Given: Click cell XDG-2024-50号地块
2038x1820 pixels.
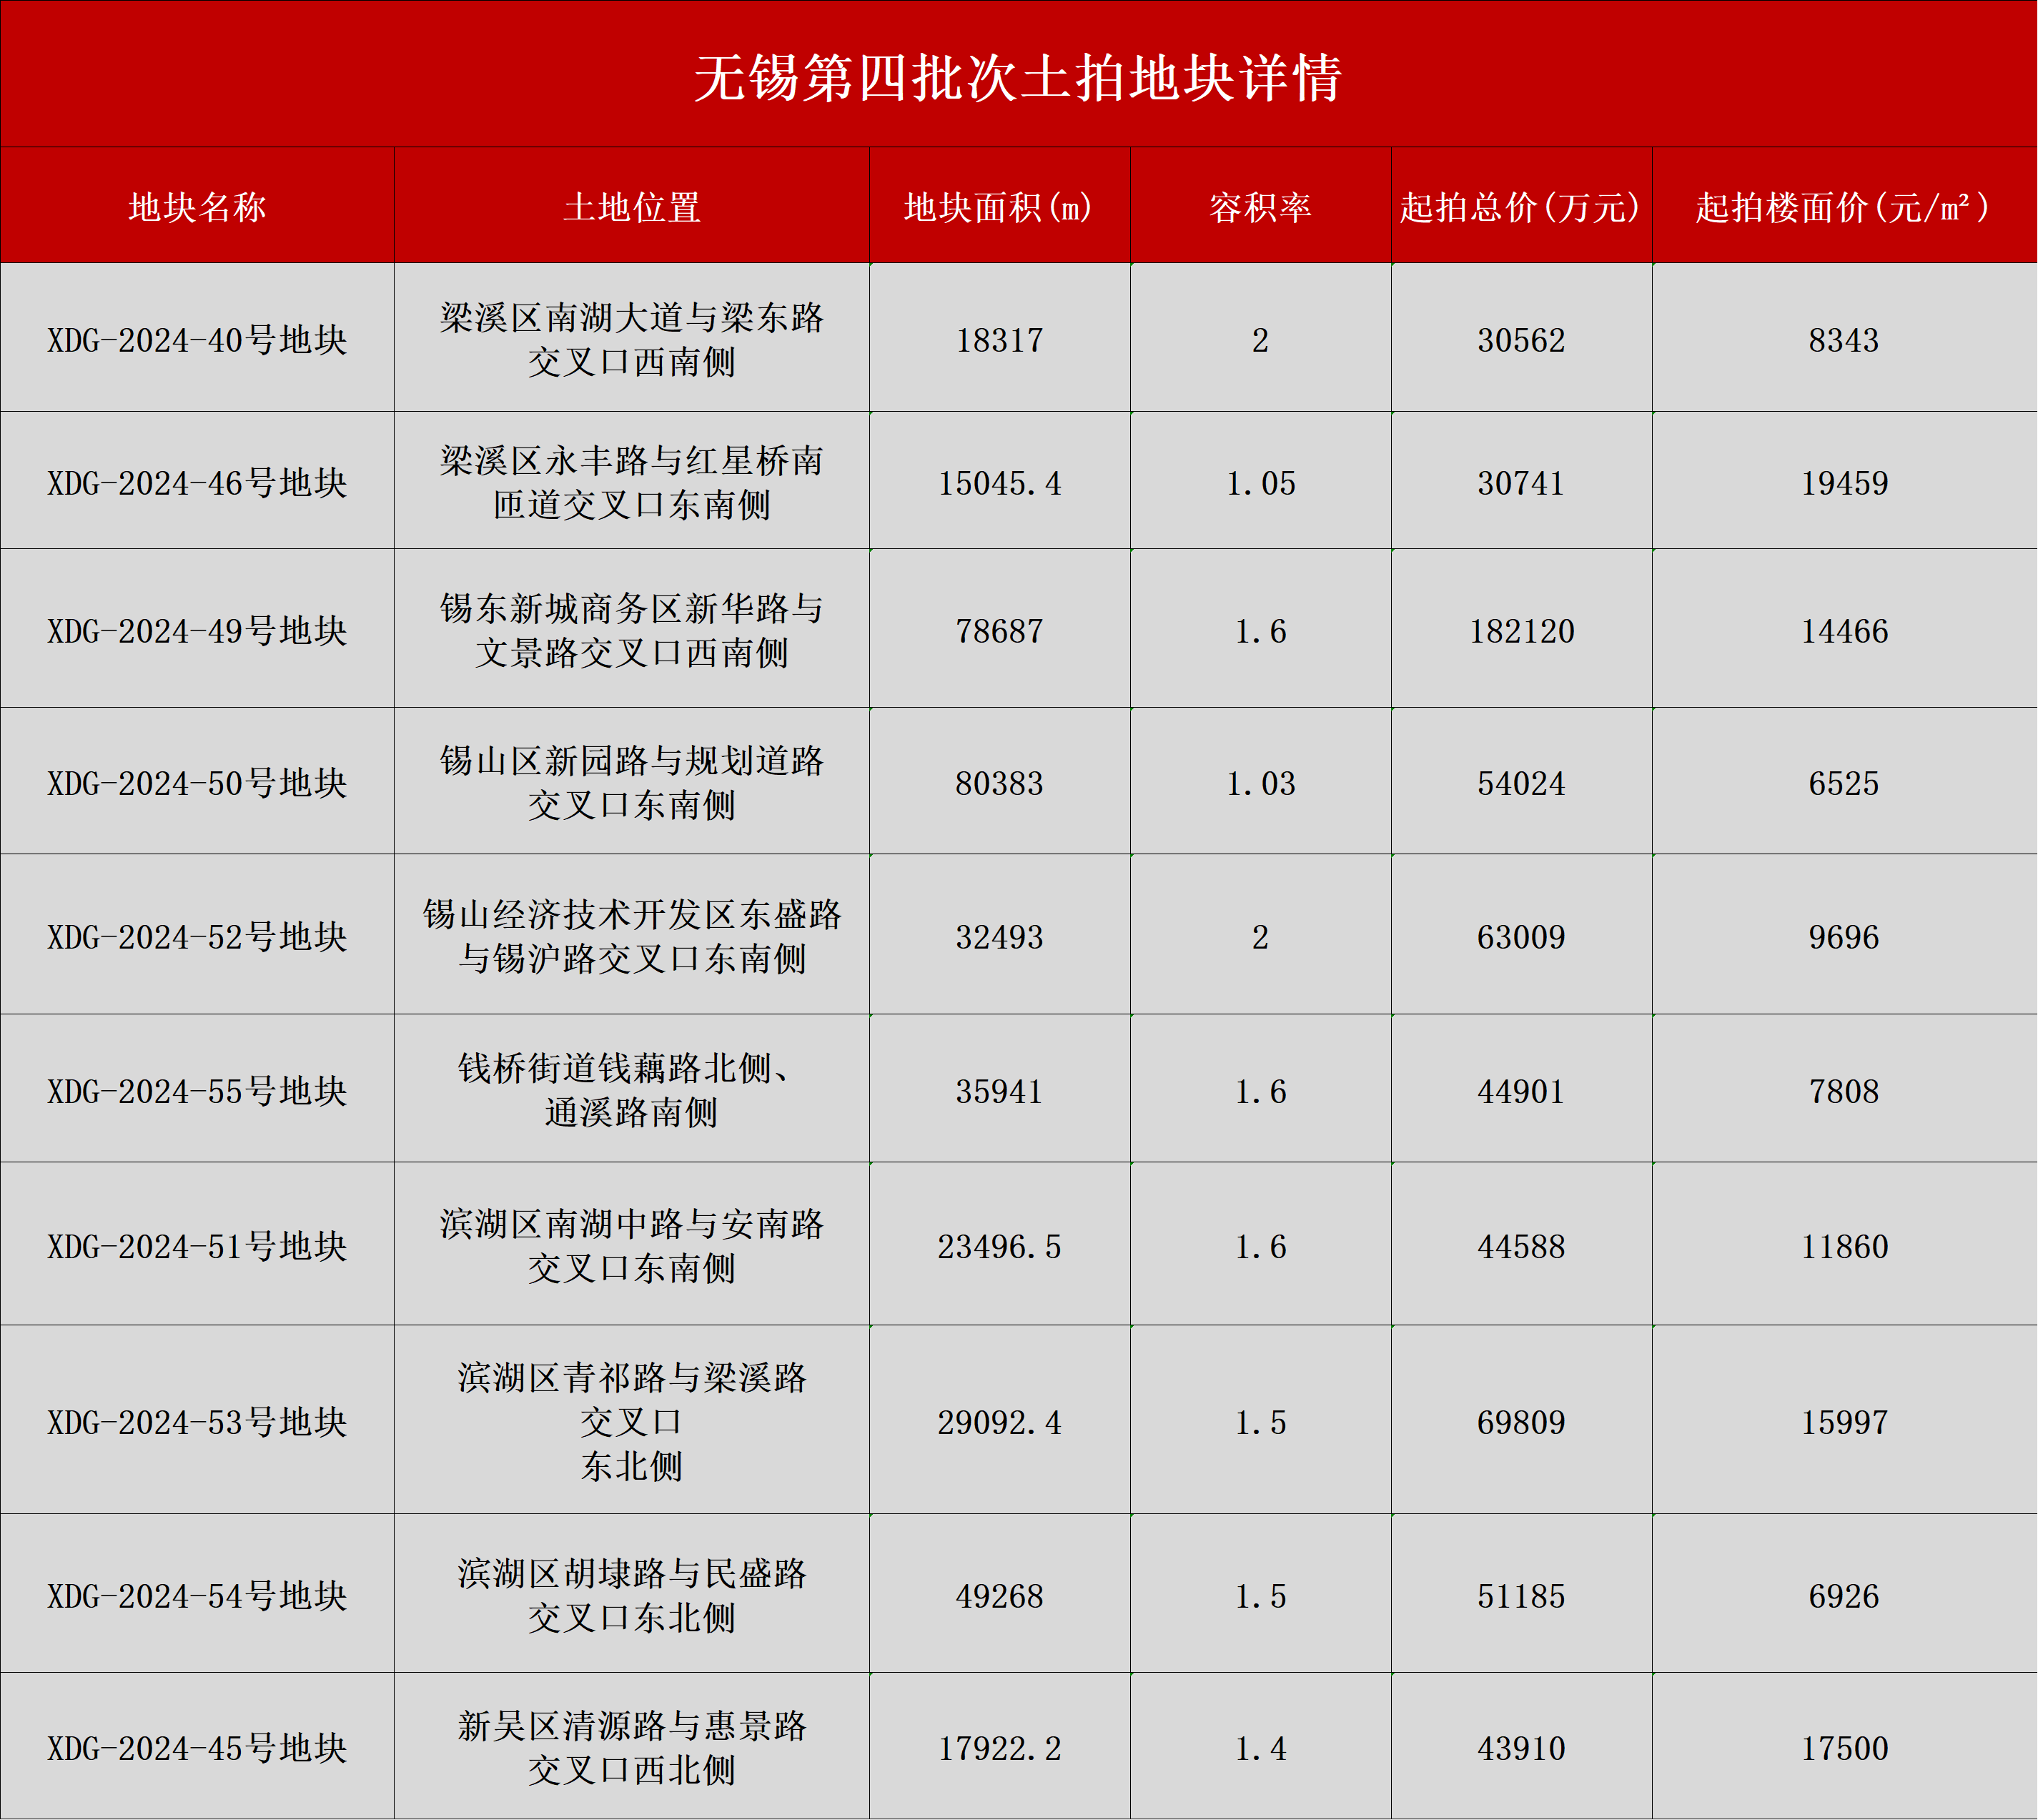Looking at the screenshot, I should tap(197, 783).
